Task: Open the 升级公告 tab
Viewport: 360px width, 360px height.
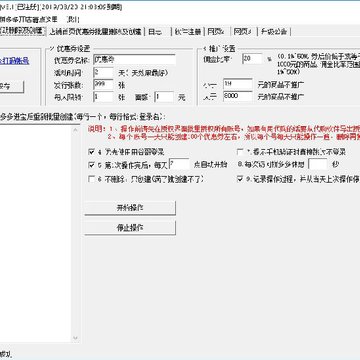Action: [x=274, y=31]
